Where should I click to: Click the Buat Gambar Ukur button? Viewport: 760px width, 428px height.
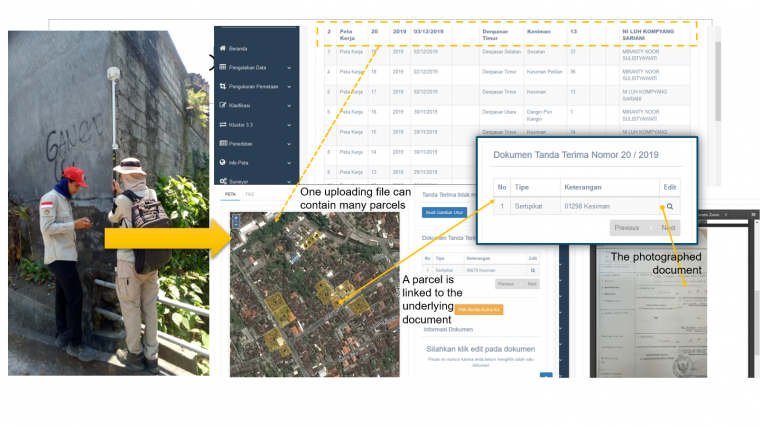444,212
